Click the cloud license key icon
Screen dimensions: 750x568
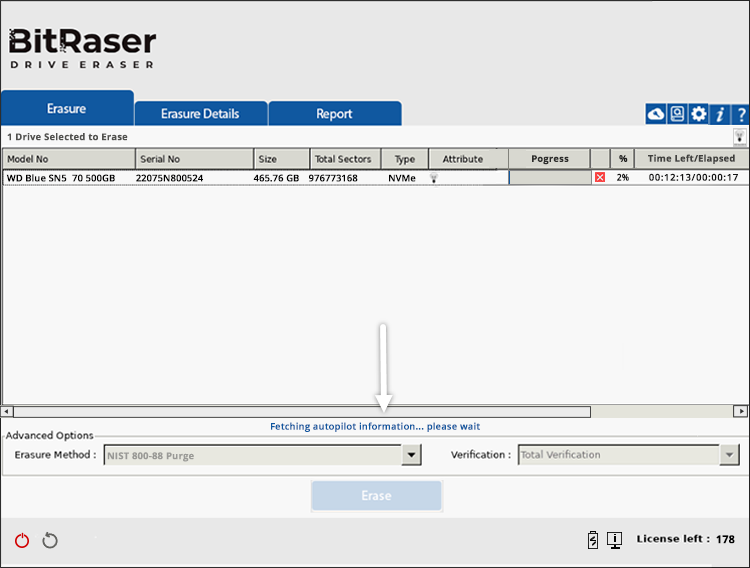click(656, 114)
